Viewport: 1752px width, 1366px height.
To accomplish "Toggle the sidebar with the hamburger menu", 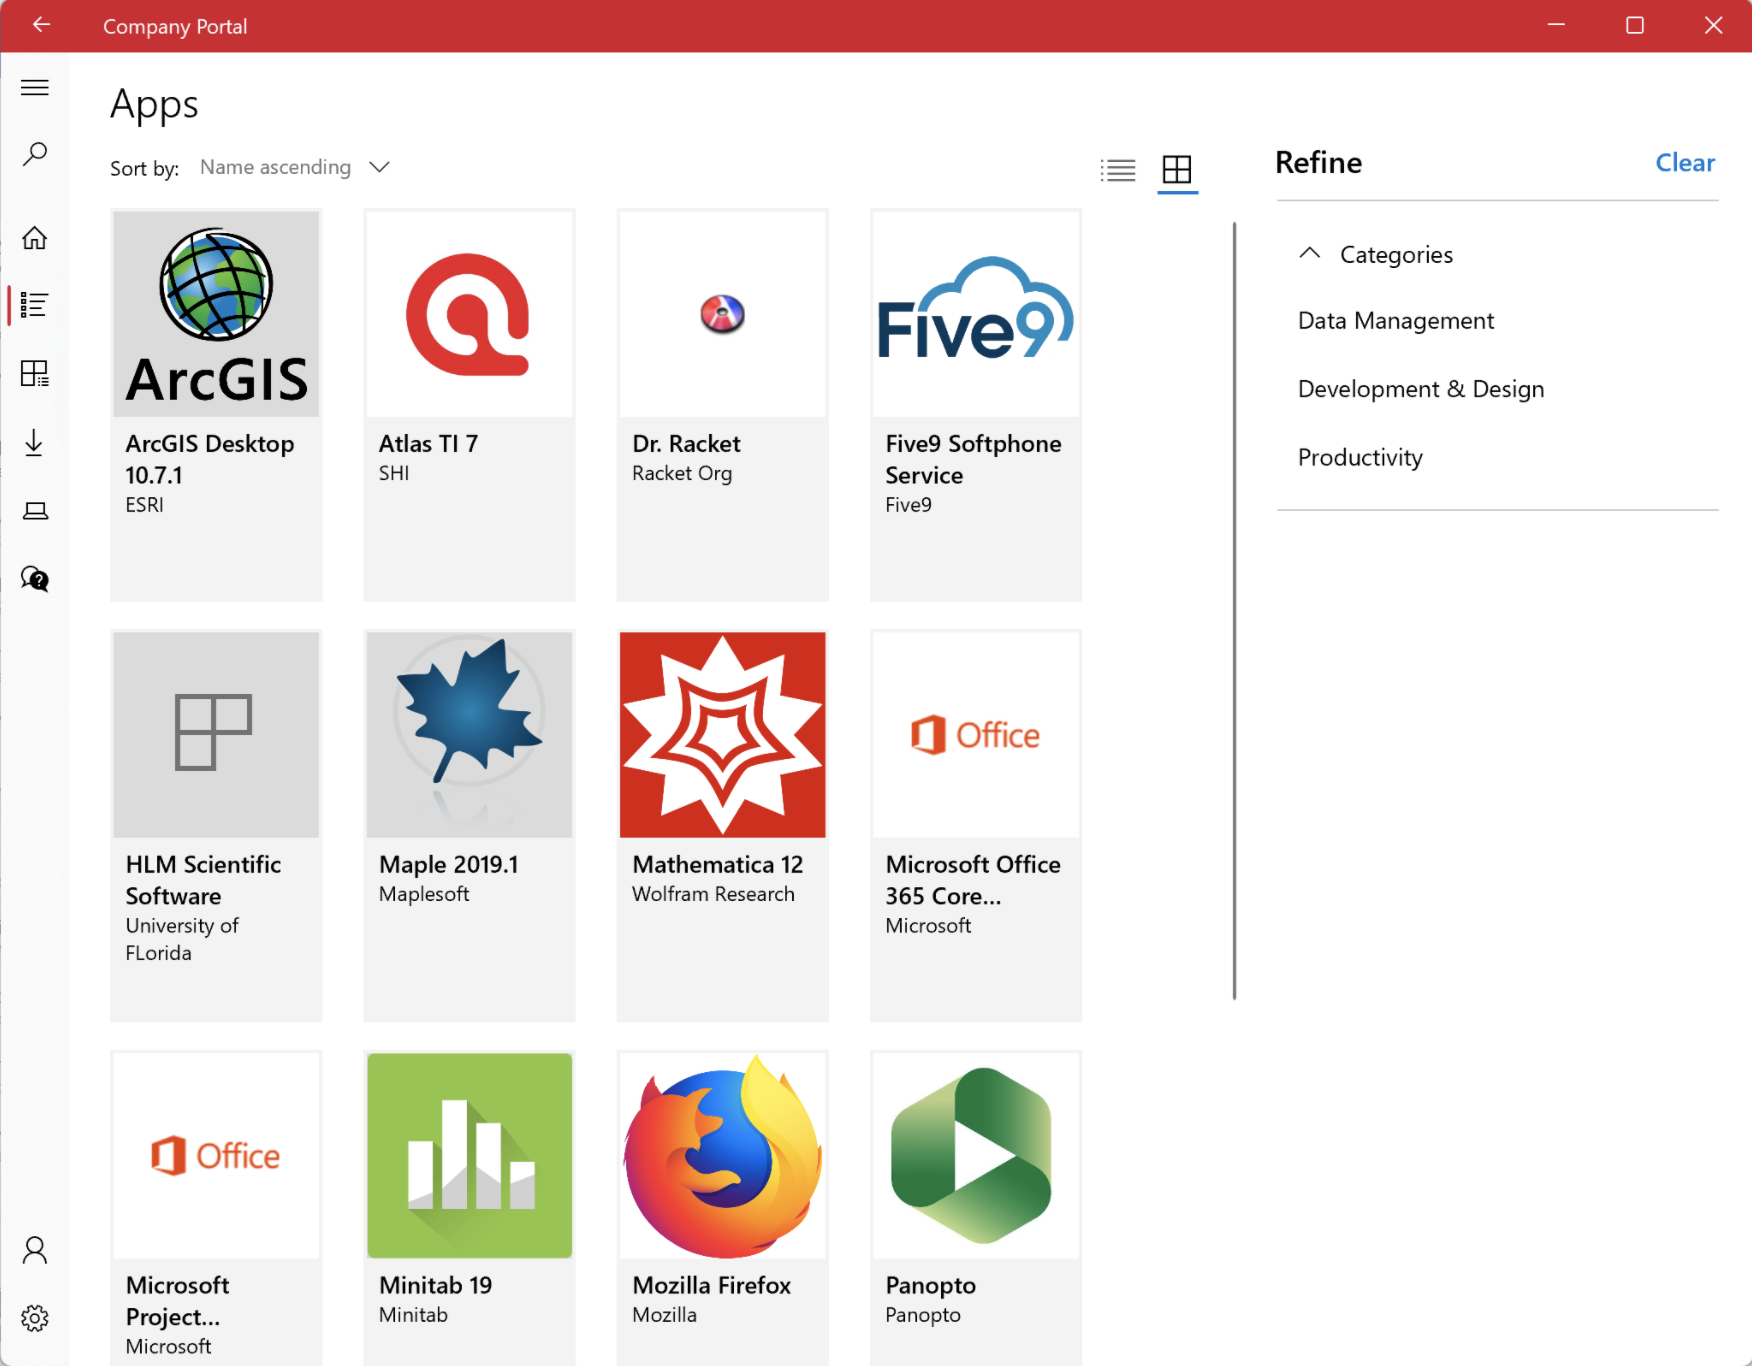I will pos(35,87).
